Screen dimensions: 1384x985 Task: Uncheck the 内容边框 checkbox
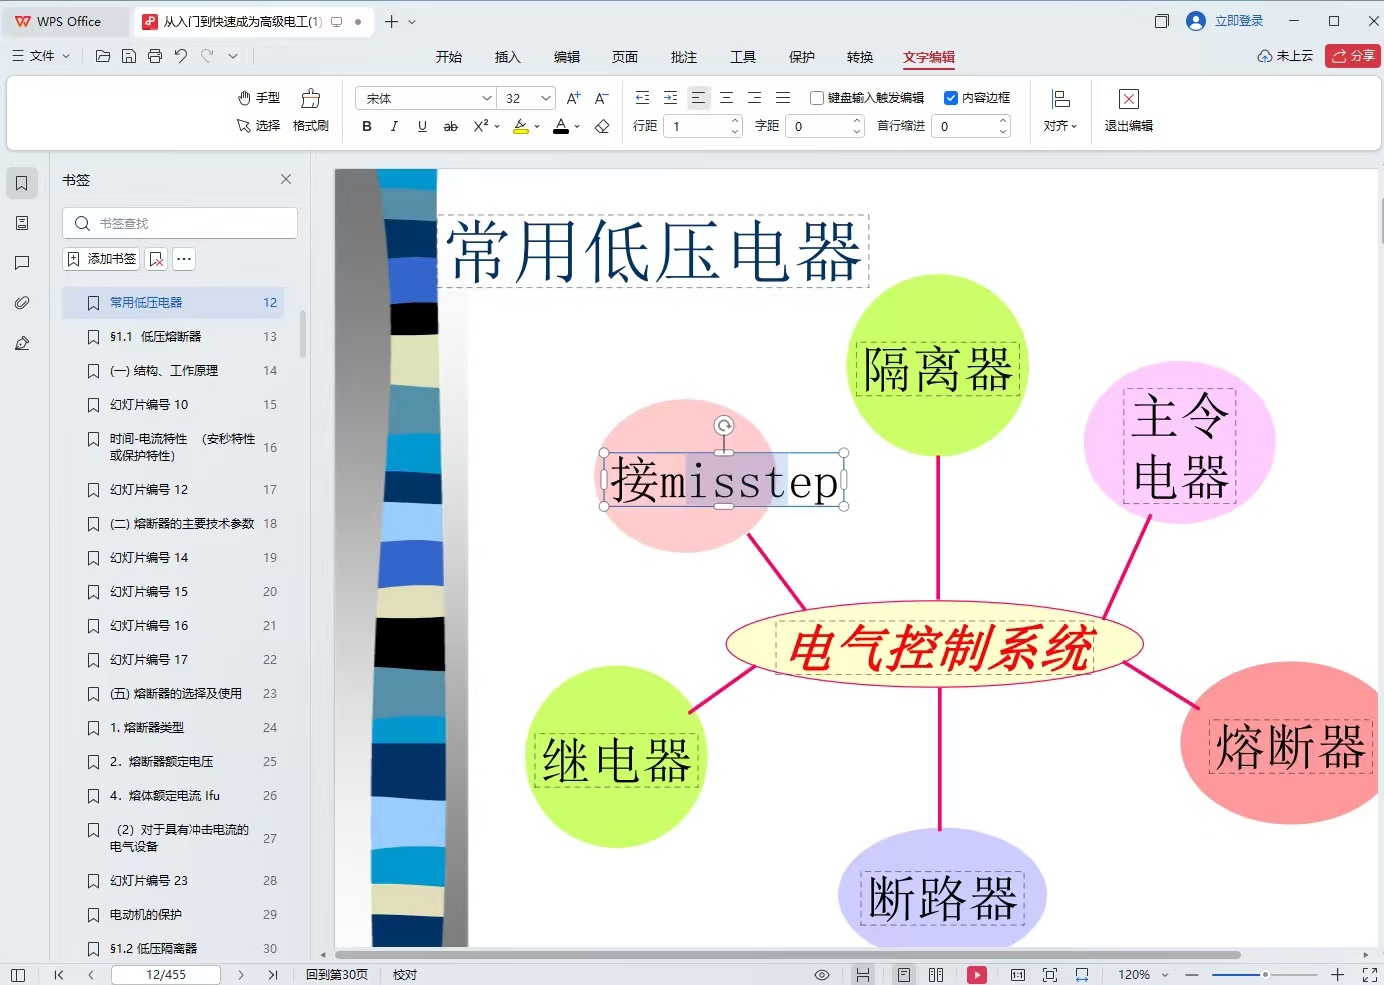click(x=950, y=98)
